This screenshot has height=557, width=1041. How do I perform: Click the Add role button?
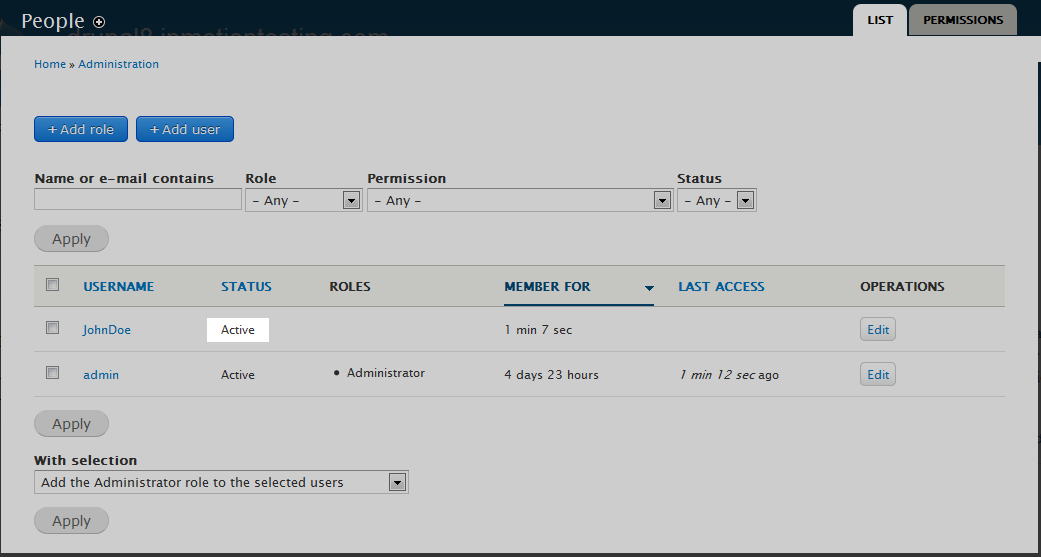[81, 129]
